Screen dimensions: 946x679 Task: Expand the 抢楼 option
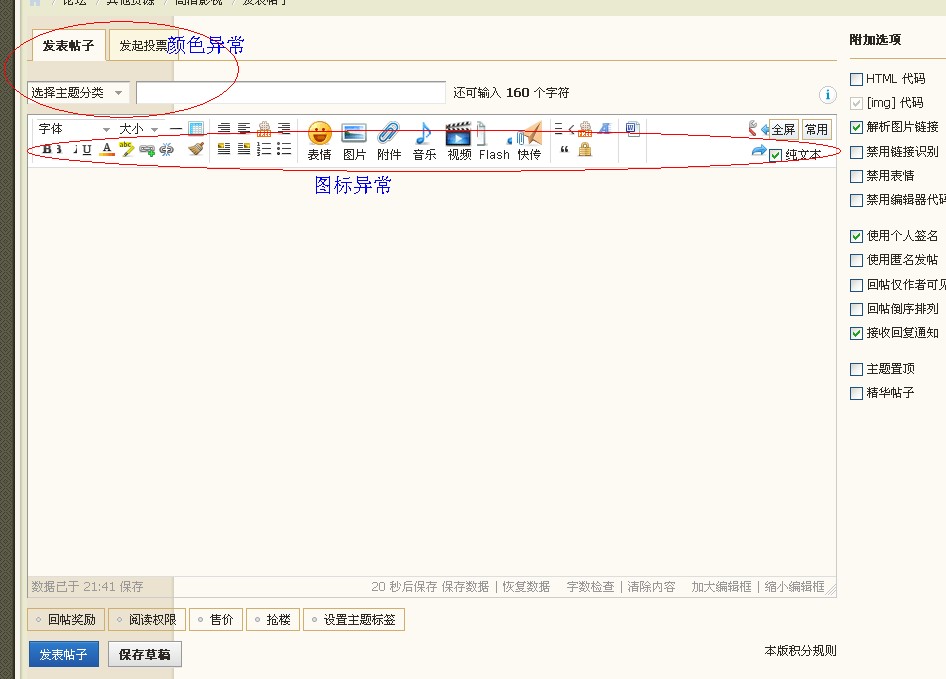pos(273,620)
